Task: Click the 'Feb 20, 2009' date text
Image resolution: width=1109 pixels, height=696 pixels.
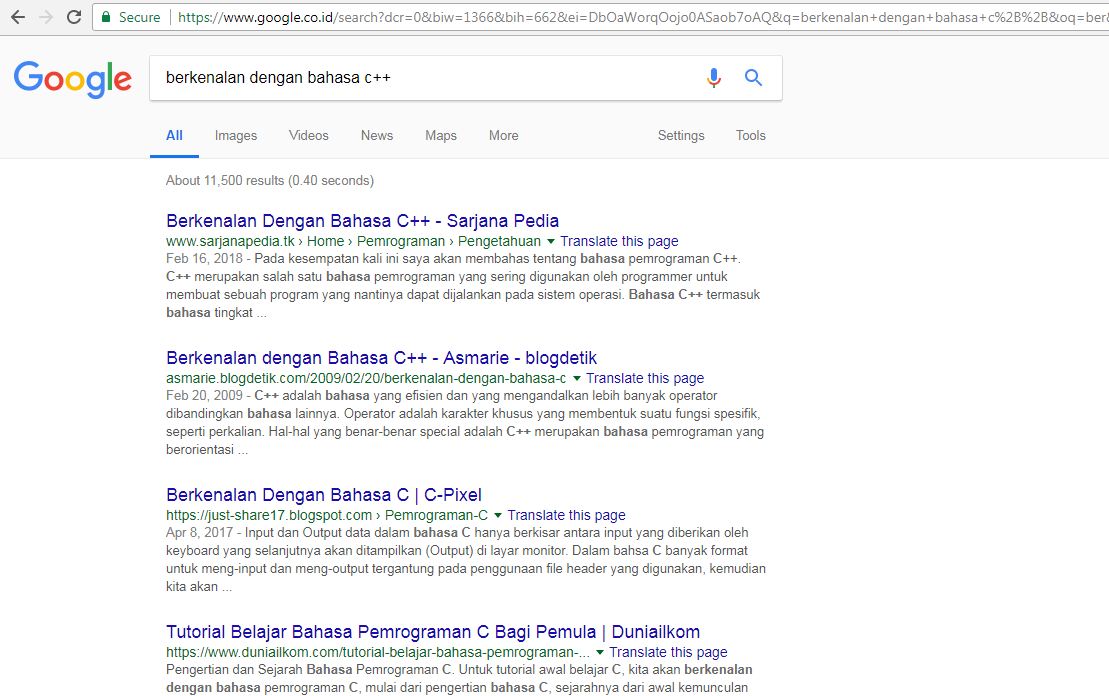Action: coord(204,395)
